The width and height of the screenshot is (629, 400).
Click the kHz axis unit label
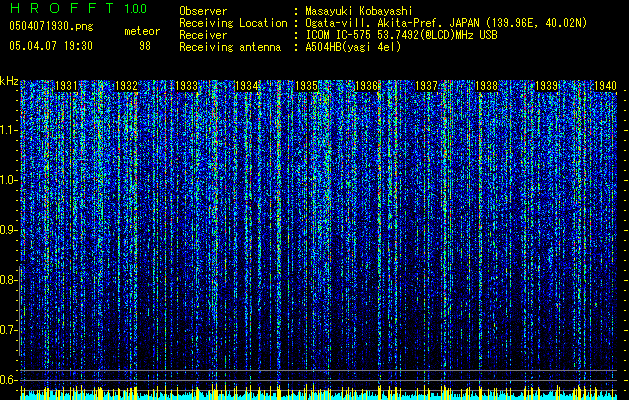[9, 81]
